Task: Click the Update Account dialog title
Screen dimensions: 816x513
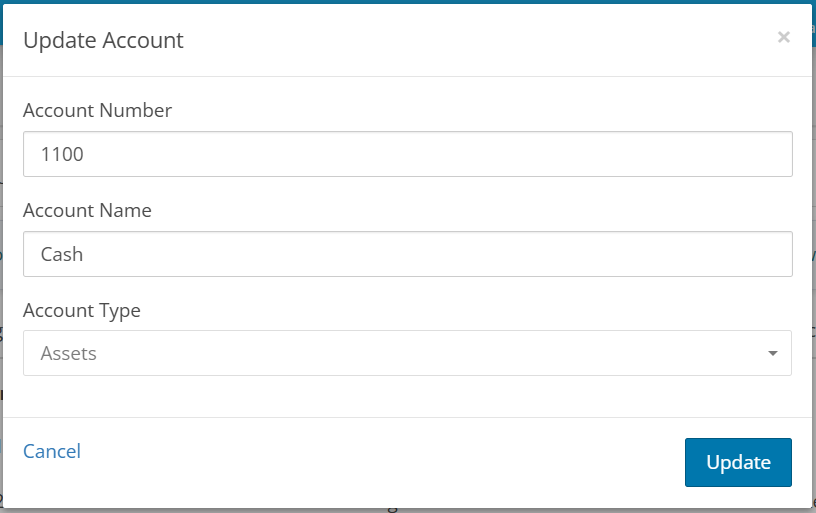Action: coord(103,40)
